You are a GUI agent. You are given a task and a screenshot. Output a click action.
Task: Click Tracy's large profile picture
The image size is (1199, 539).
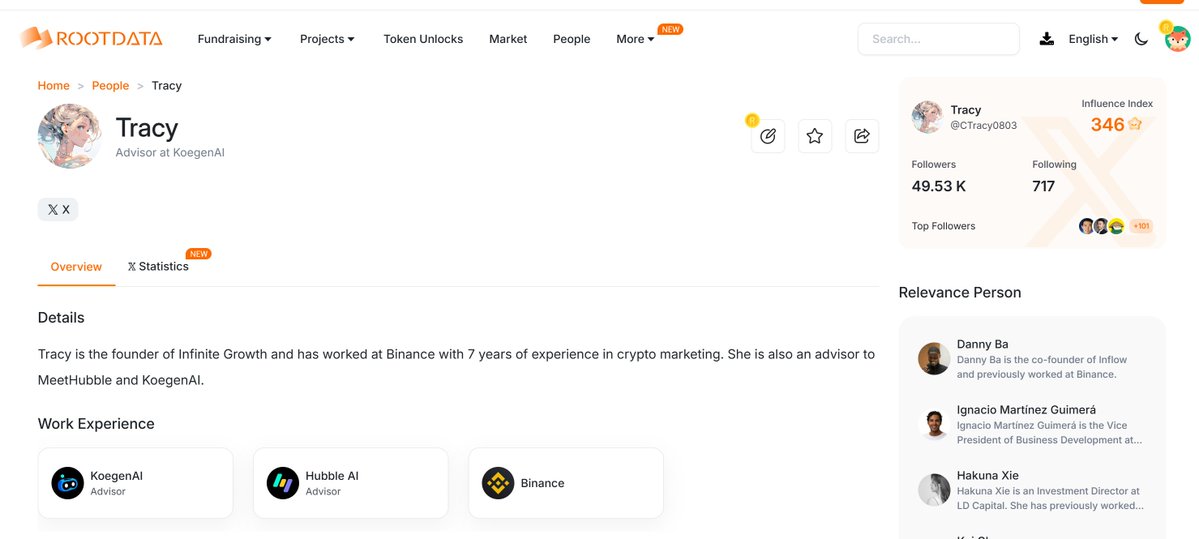70,136
